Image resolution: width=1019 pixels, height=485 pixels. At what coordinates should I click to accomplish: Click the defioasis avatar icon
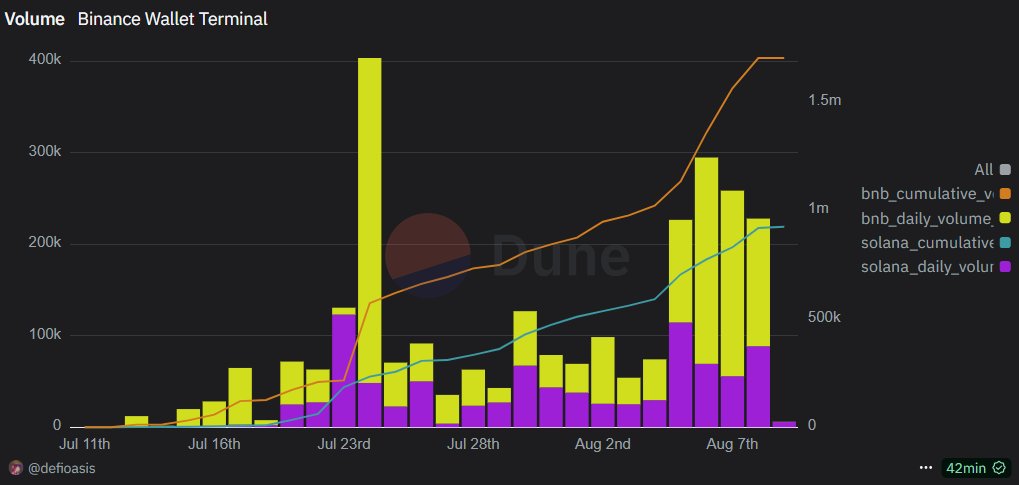point(16,467)
